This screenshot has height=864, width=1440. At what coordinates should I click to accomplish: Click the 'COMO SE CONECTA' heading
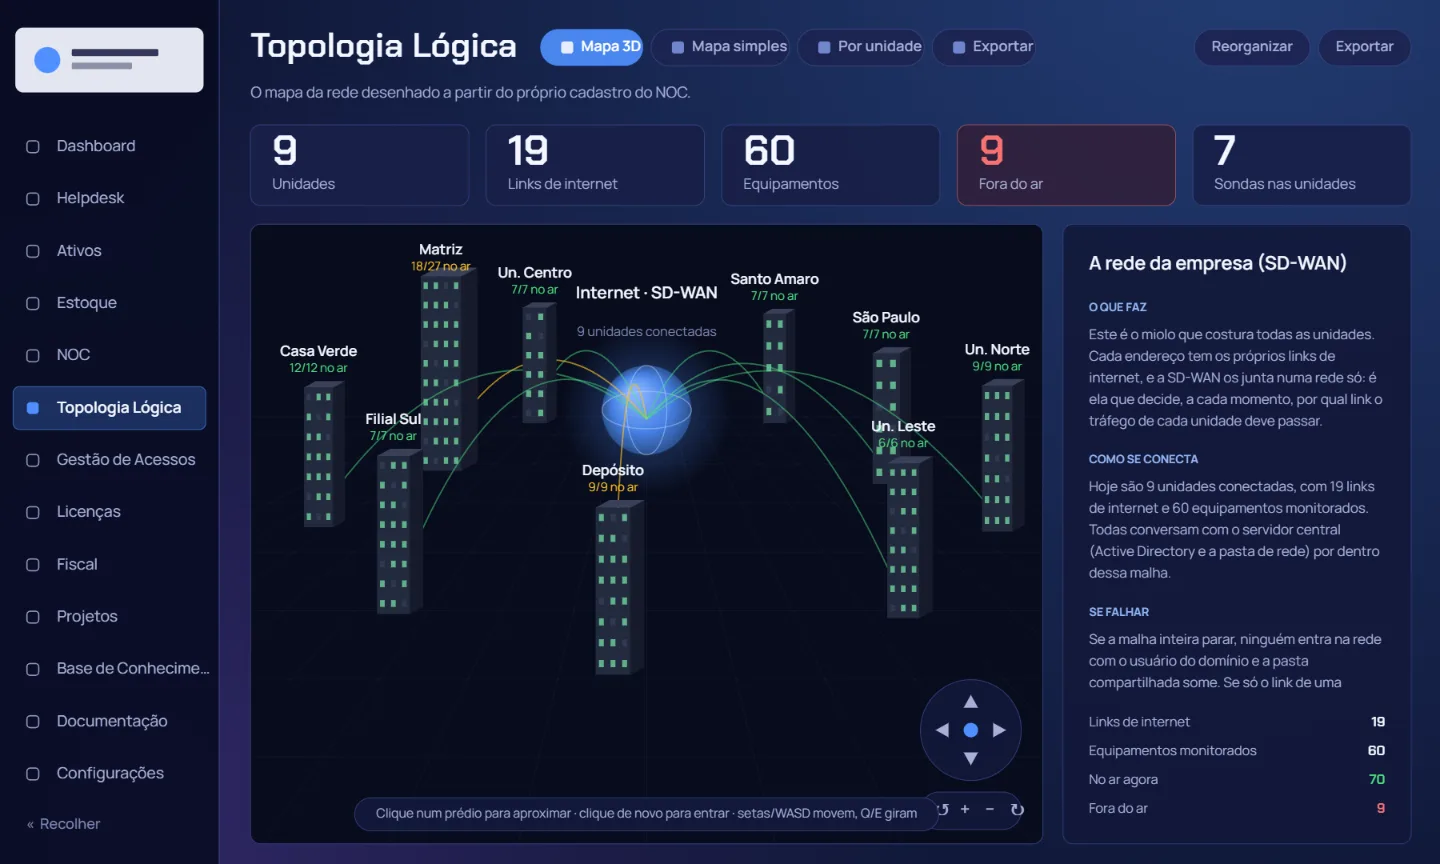[x=1143, y=459]
